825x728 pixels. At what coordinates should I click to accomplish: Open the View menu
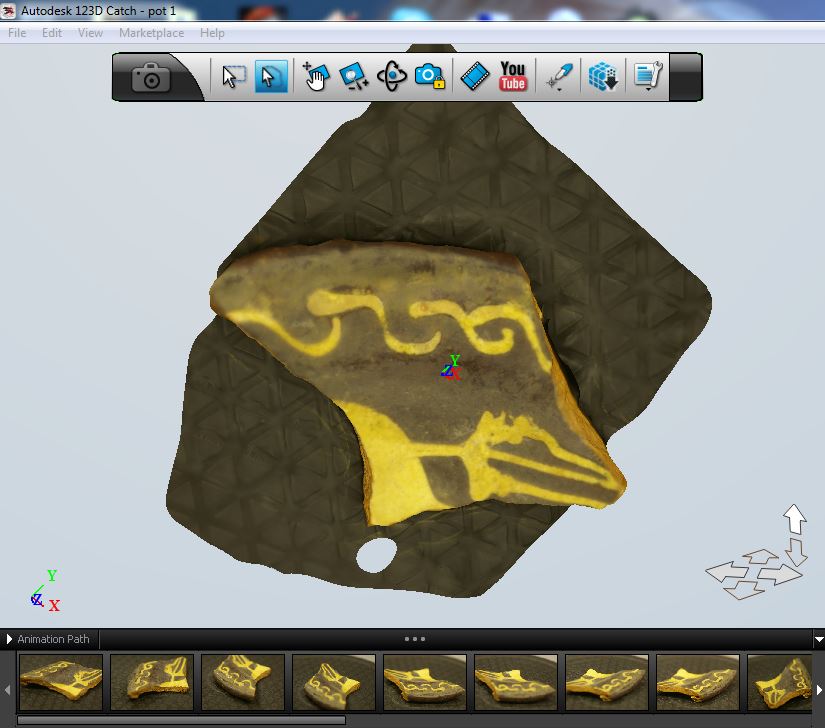pos(90,33)
